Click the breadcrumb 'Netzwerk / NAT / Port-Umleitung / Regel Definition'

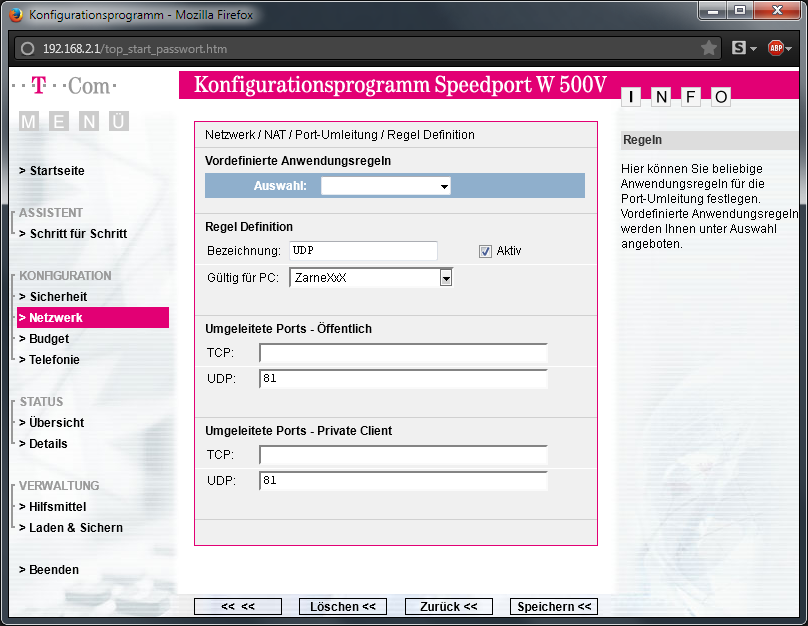click(340, 135)
